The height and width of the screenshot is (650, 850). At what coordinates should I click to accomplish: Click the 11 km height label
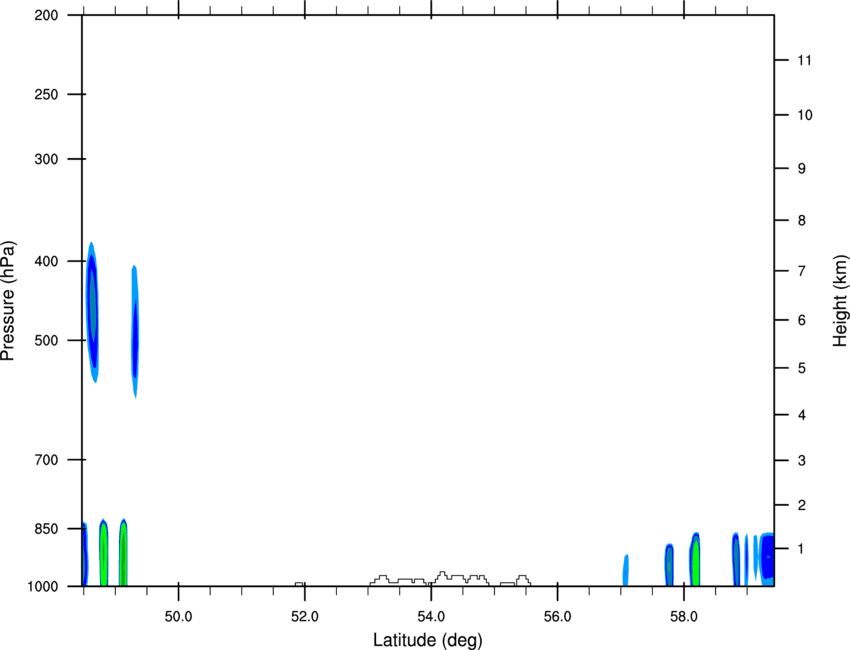(x=804, y=60)
